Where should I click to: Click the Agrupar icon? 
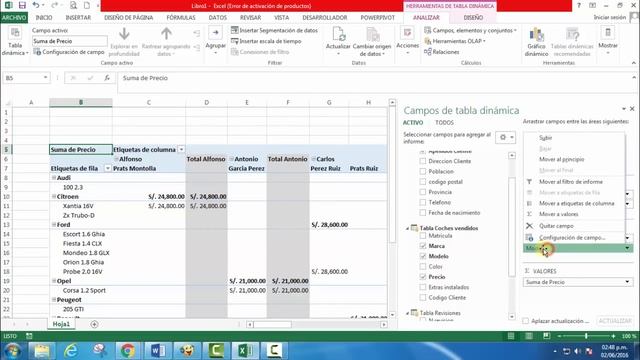tap(216, 33)
